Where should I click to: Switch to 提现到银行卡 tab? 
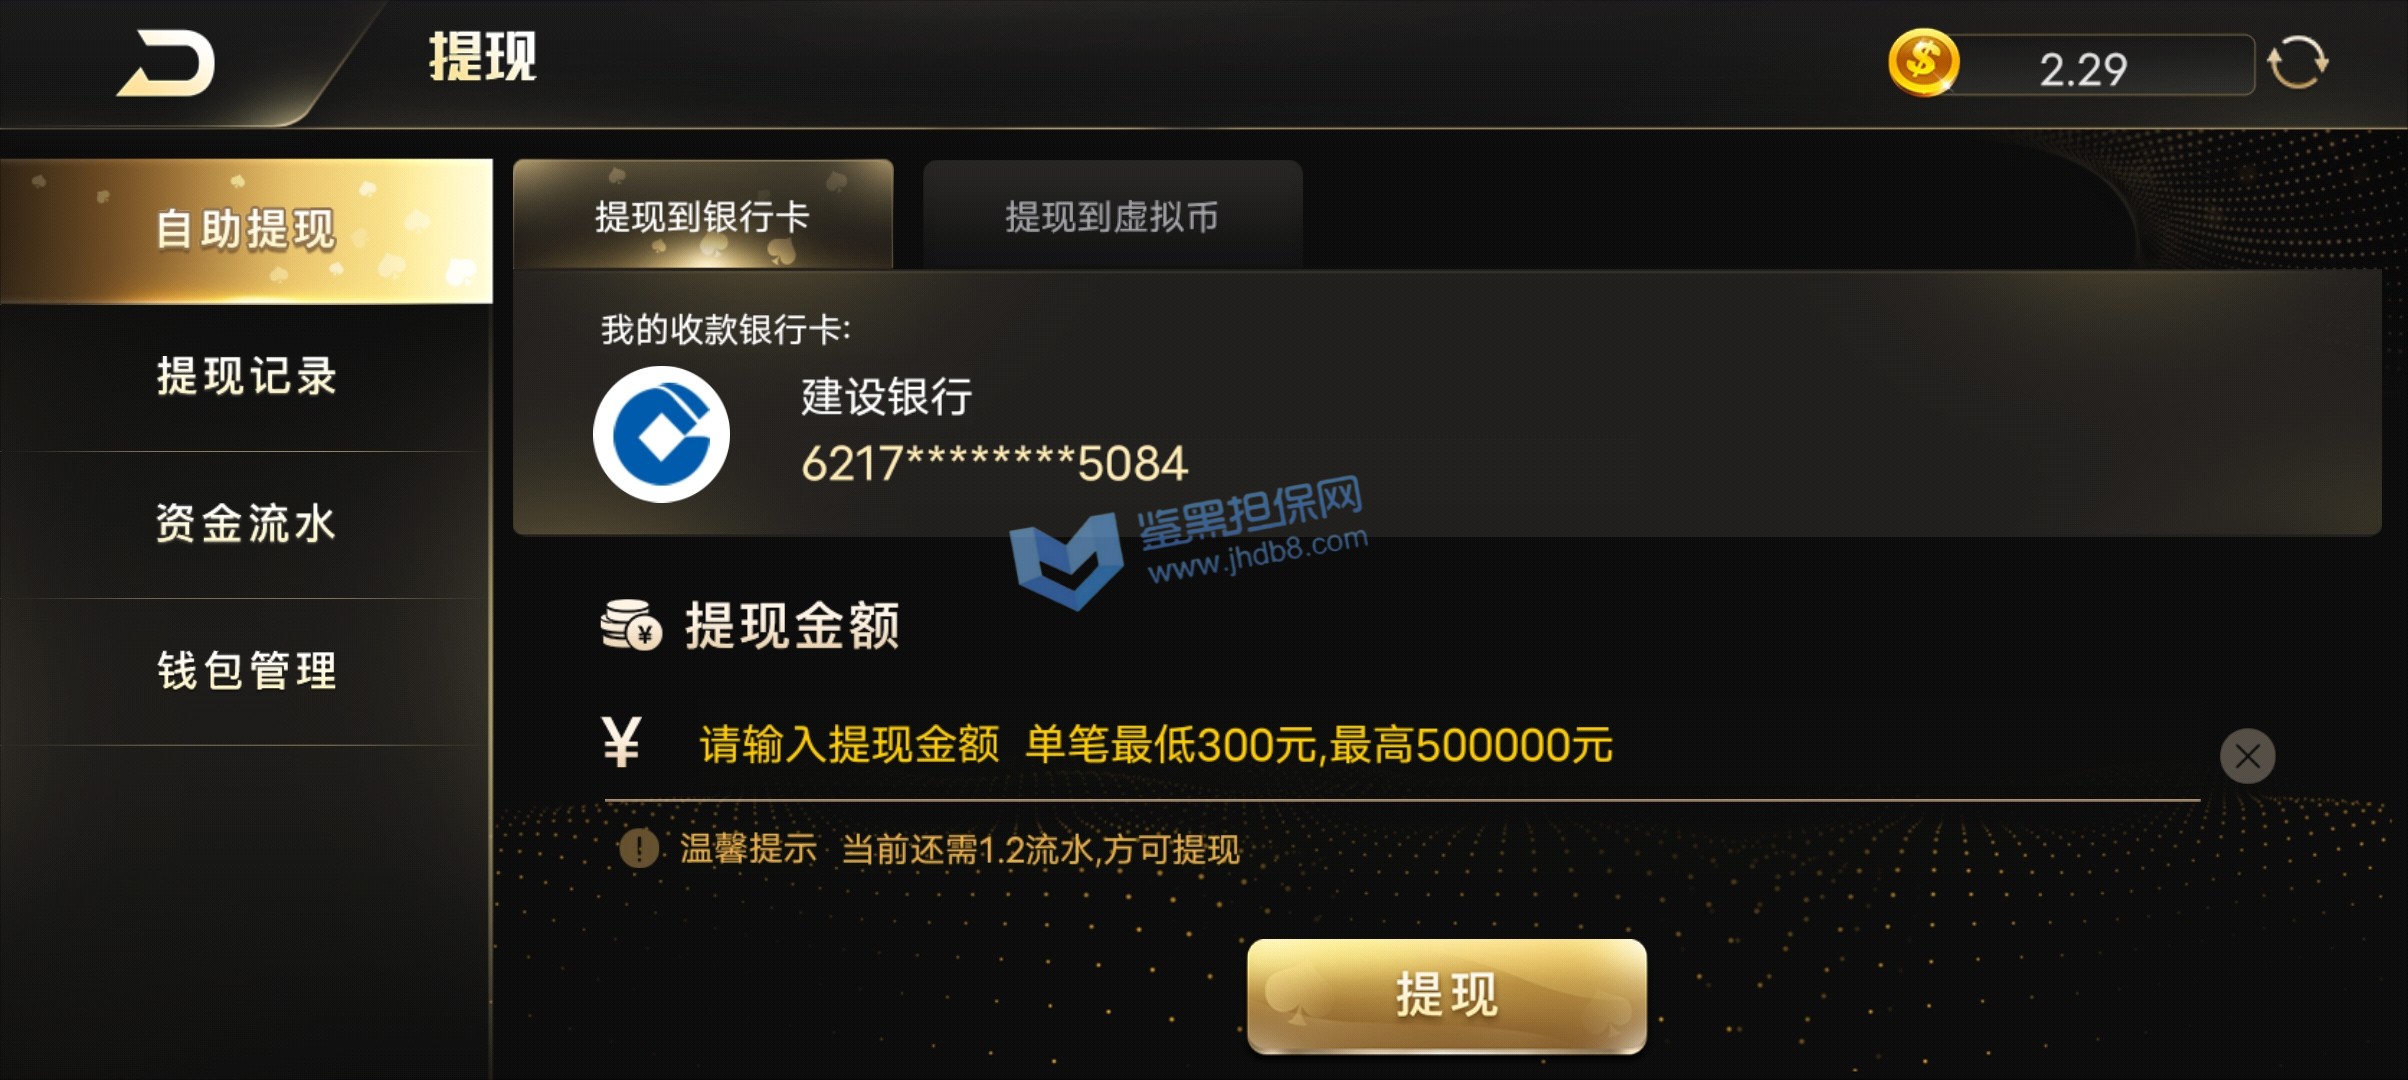tap(703, 215)
